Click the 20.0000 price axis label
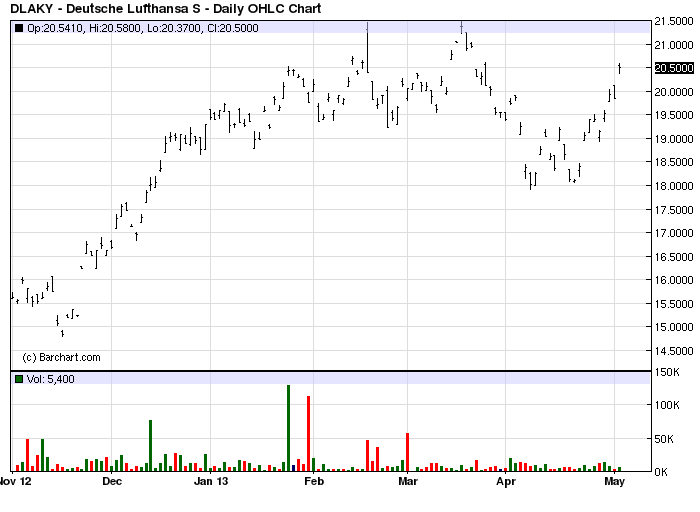700x512 pixels. [x=674, y=92]
